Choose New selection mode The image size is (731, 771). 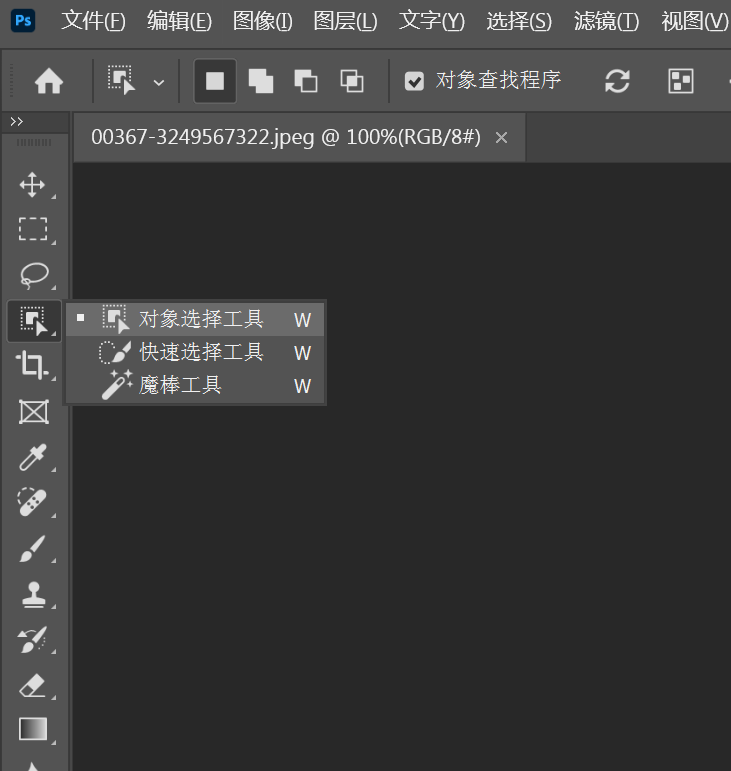(x=215, y=81)
